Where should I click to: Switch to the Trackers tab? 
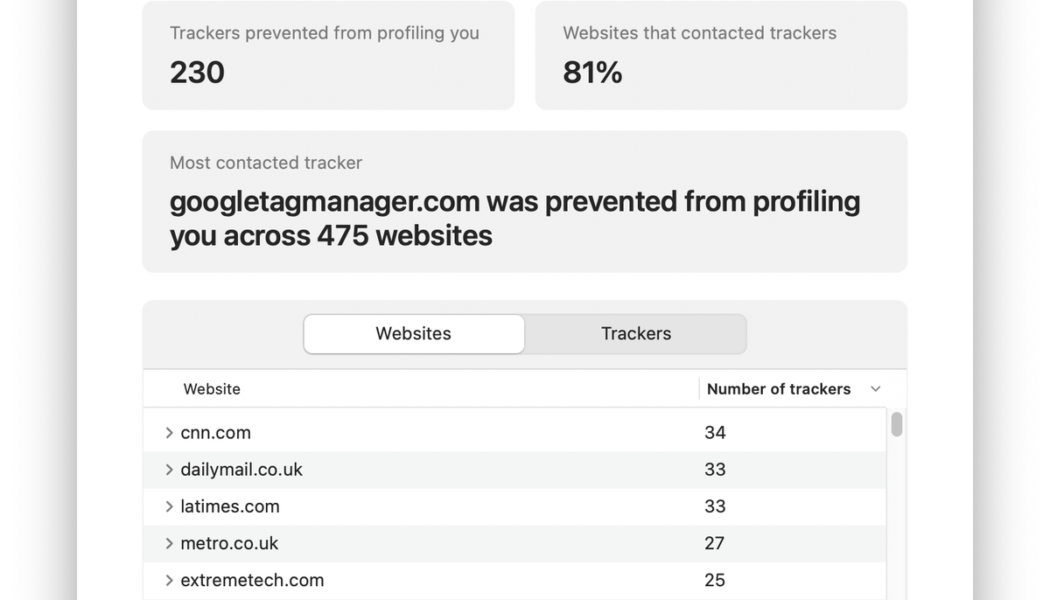tap(636, 334)
